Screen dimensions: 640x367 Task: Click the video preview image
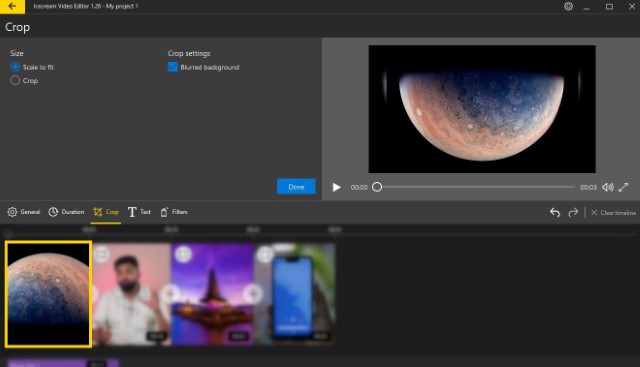point(482,109)
